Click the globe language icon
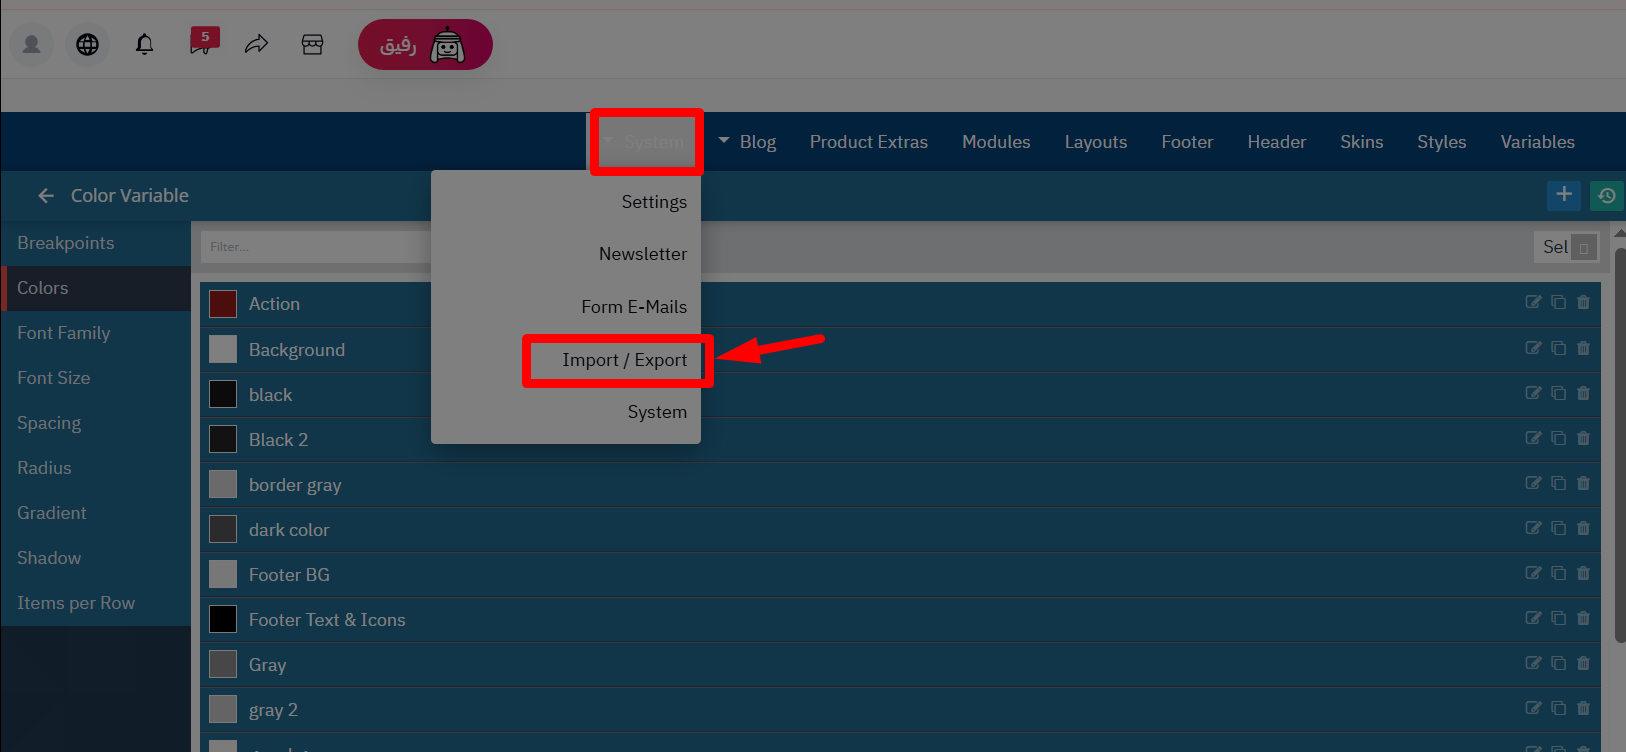 (x=88, y=44)
